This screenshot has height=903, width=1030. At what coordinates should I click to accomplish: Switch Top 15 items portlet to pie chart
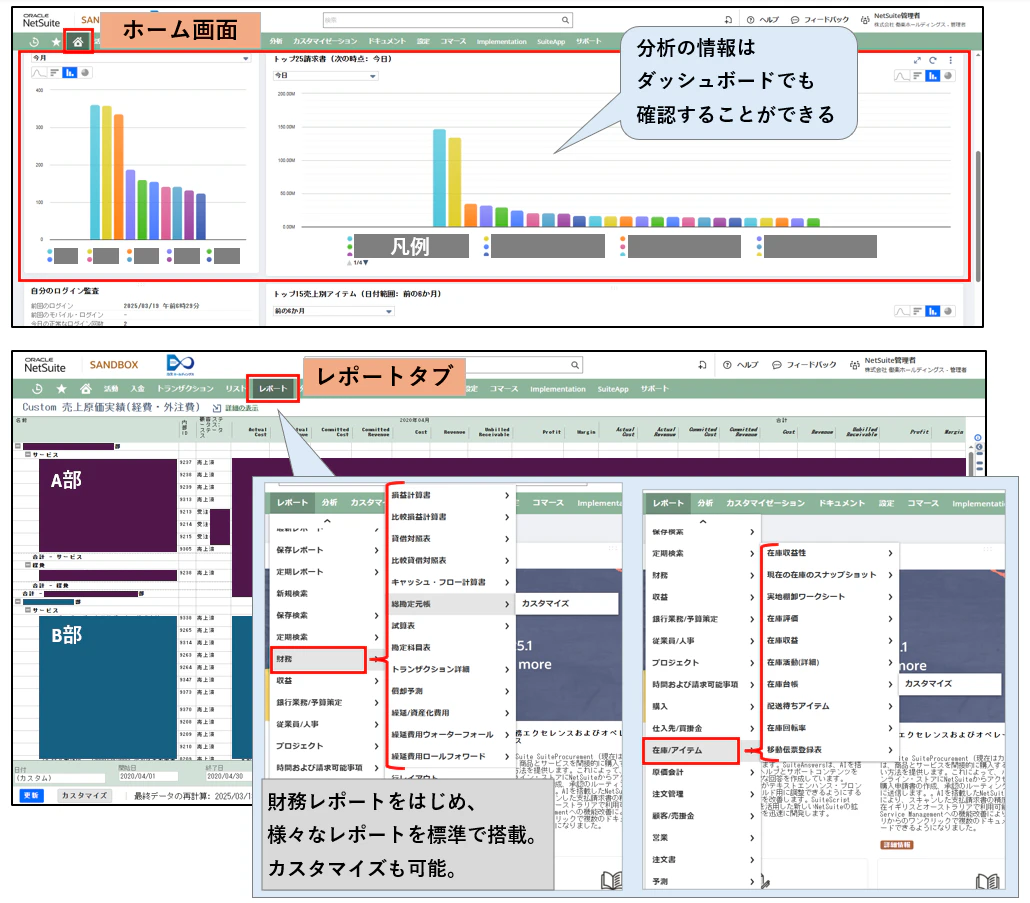pos(949,311)
